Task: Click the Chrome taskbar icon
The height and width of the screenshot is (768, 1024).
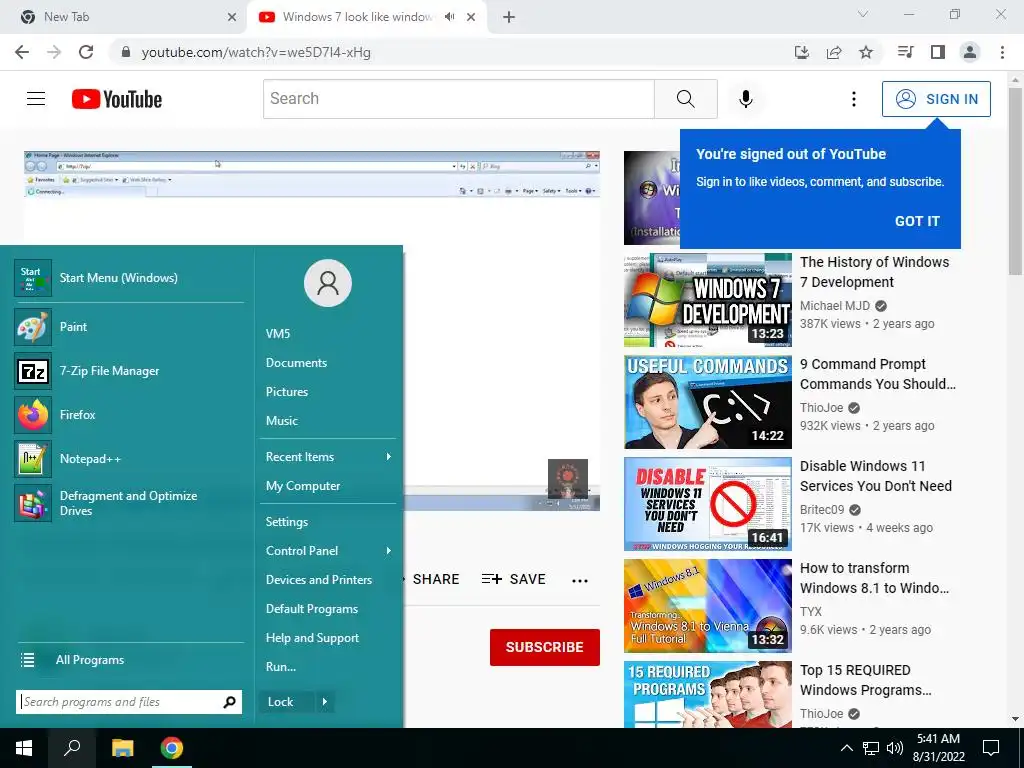Action: coord(172,748)
